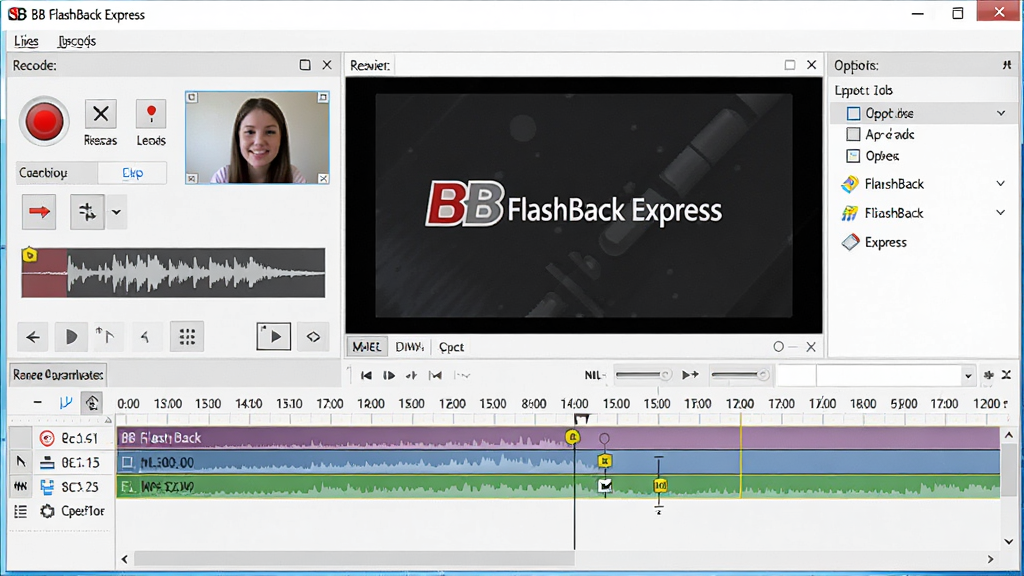Start recording with the red record button
The image size is (1024, 576).
pos(44,121)
